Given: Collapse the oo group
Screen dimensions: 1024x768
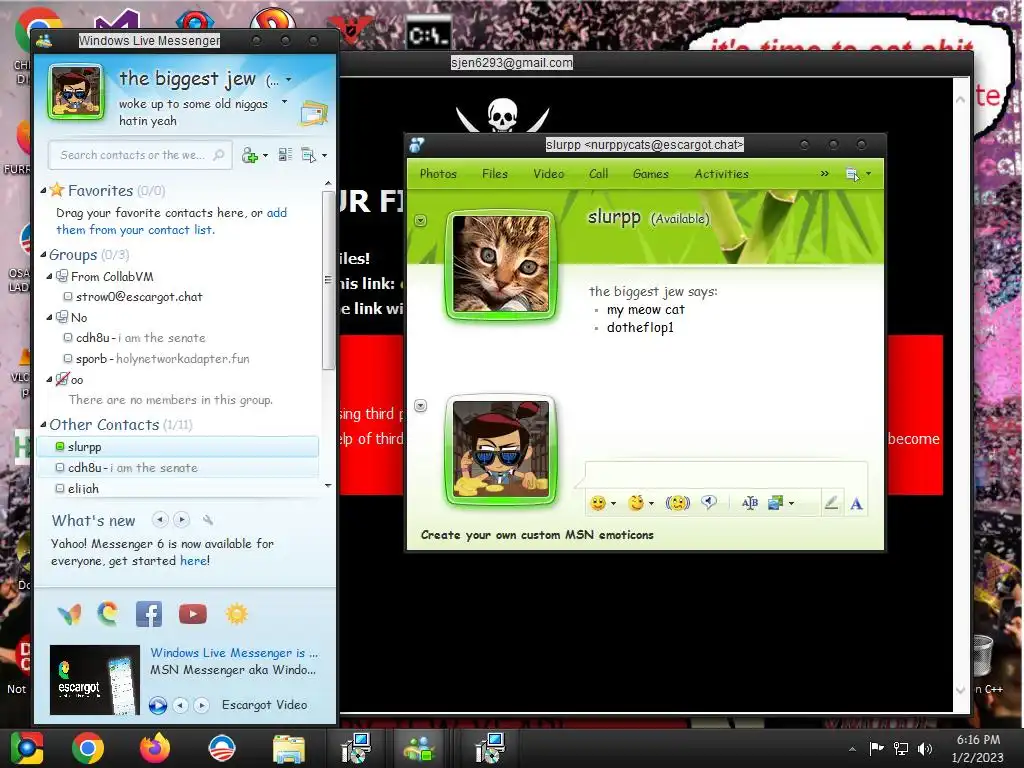Looking at the screenshot, I should click(49, 379).
